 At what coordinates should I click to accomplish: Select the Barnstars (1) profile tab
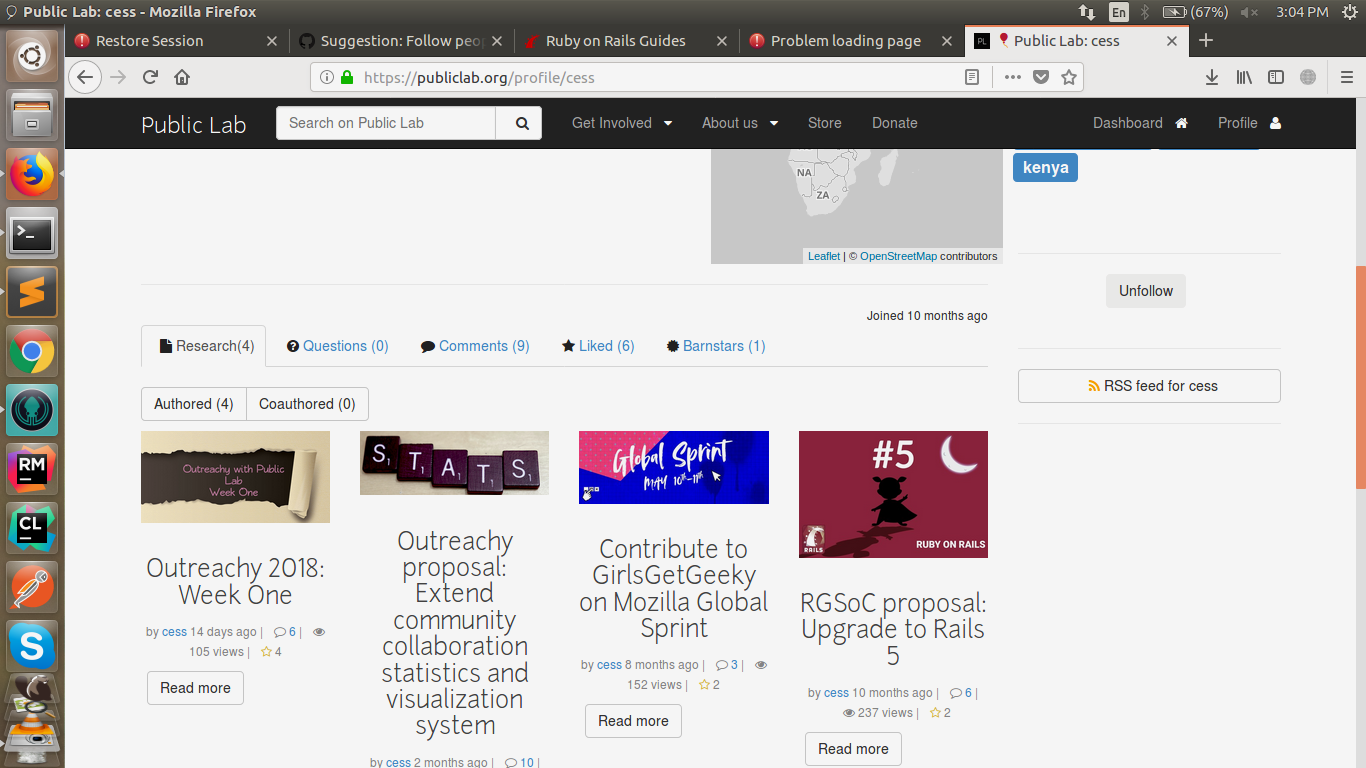(716, 346)
